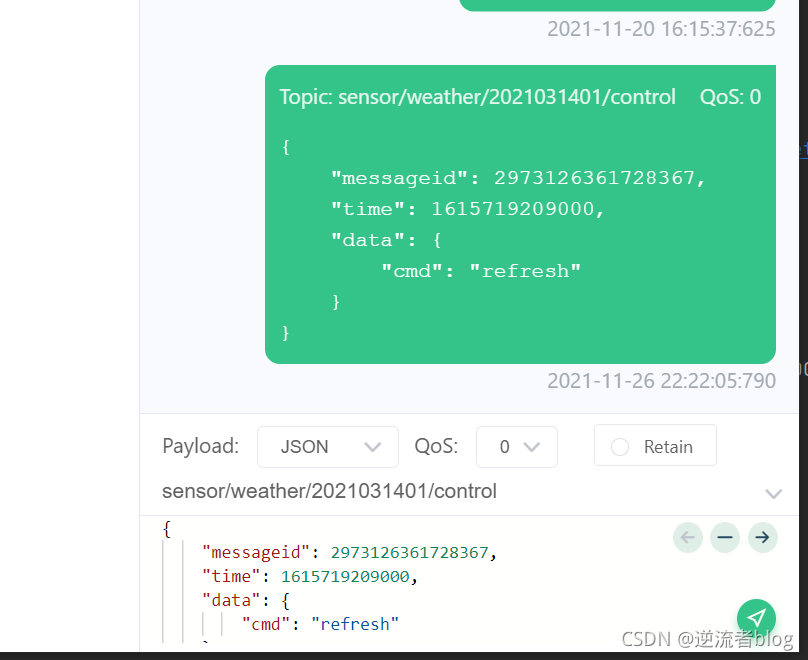Open the Payload format JSON dropdown

pyautogui.click(x=327, y=447)
